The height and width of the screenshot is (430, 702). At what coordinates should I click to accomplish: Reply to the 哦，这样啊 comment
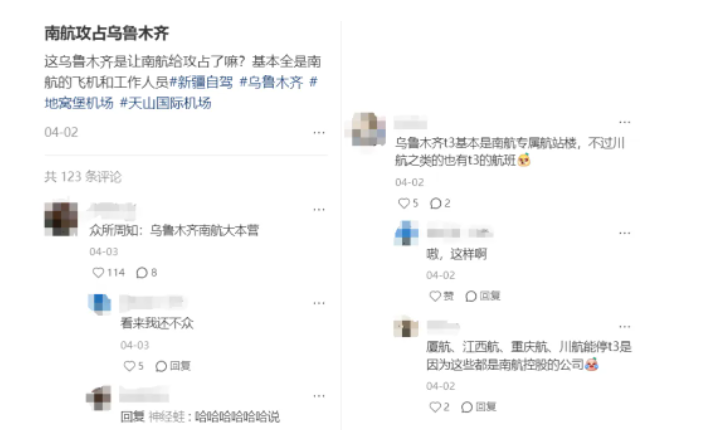click(483, 296)
